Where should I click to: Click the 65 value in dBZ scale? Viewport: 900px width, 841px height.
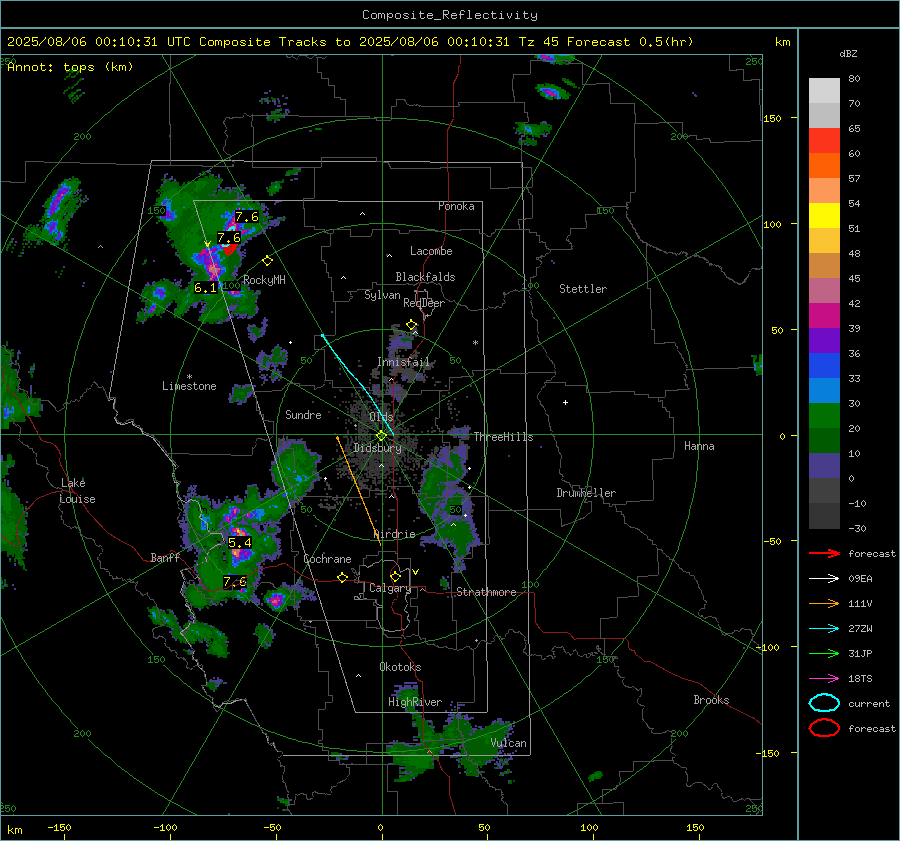click(854, 129)
